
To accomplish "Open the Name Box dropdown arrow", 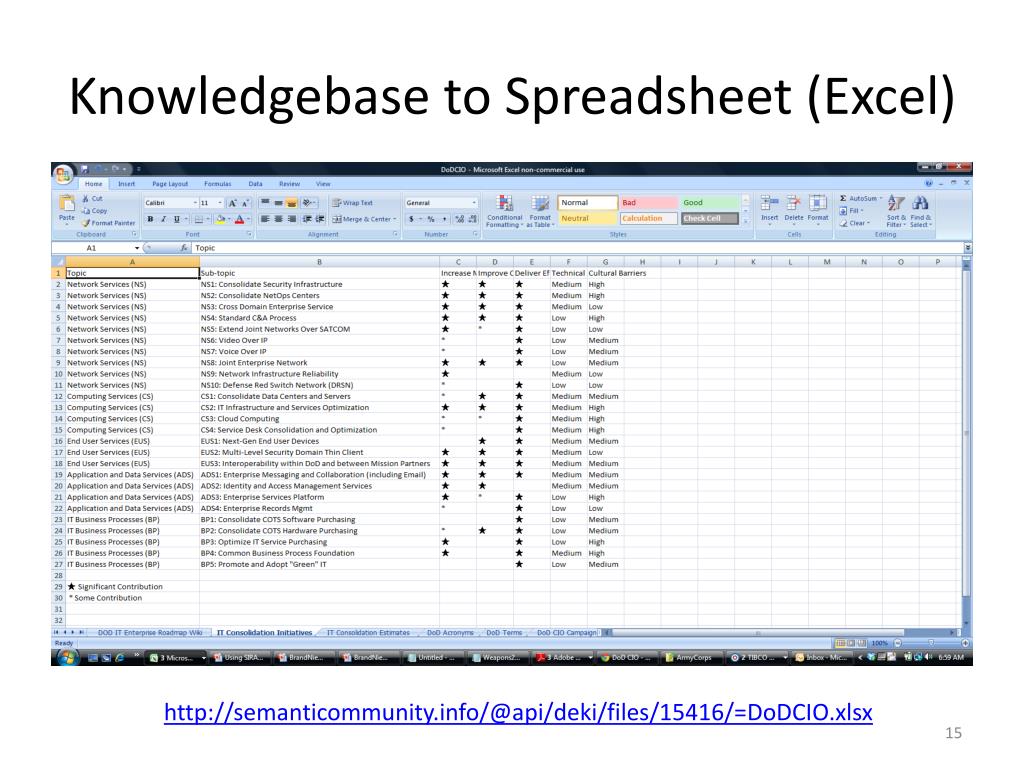I will [136, 248].
